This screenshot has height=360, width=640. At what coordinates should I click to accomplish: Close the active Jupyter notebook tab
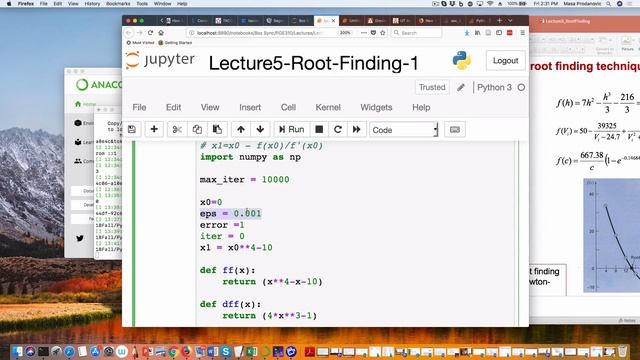(333, 20)
